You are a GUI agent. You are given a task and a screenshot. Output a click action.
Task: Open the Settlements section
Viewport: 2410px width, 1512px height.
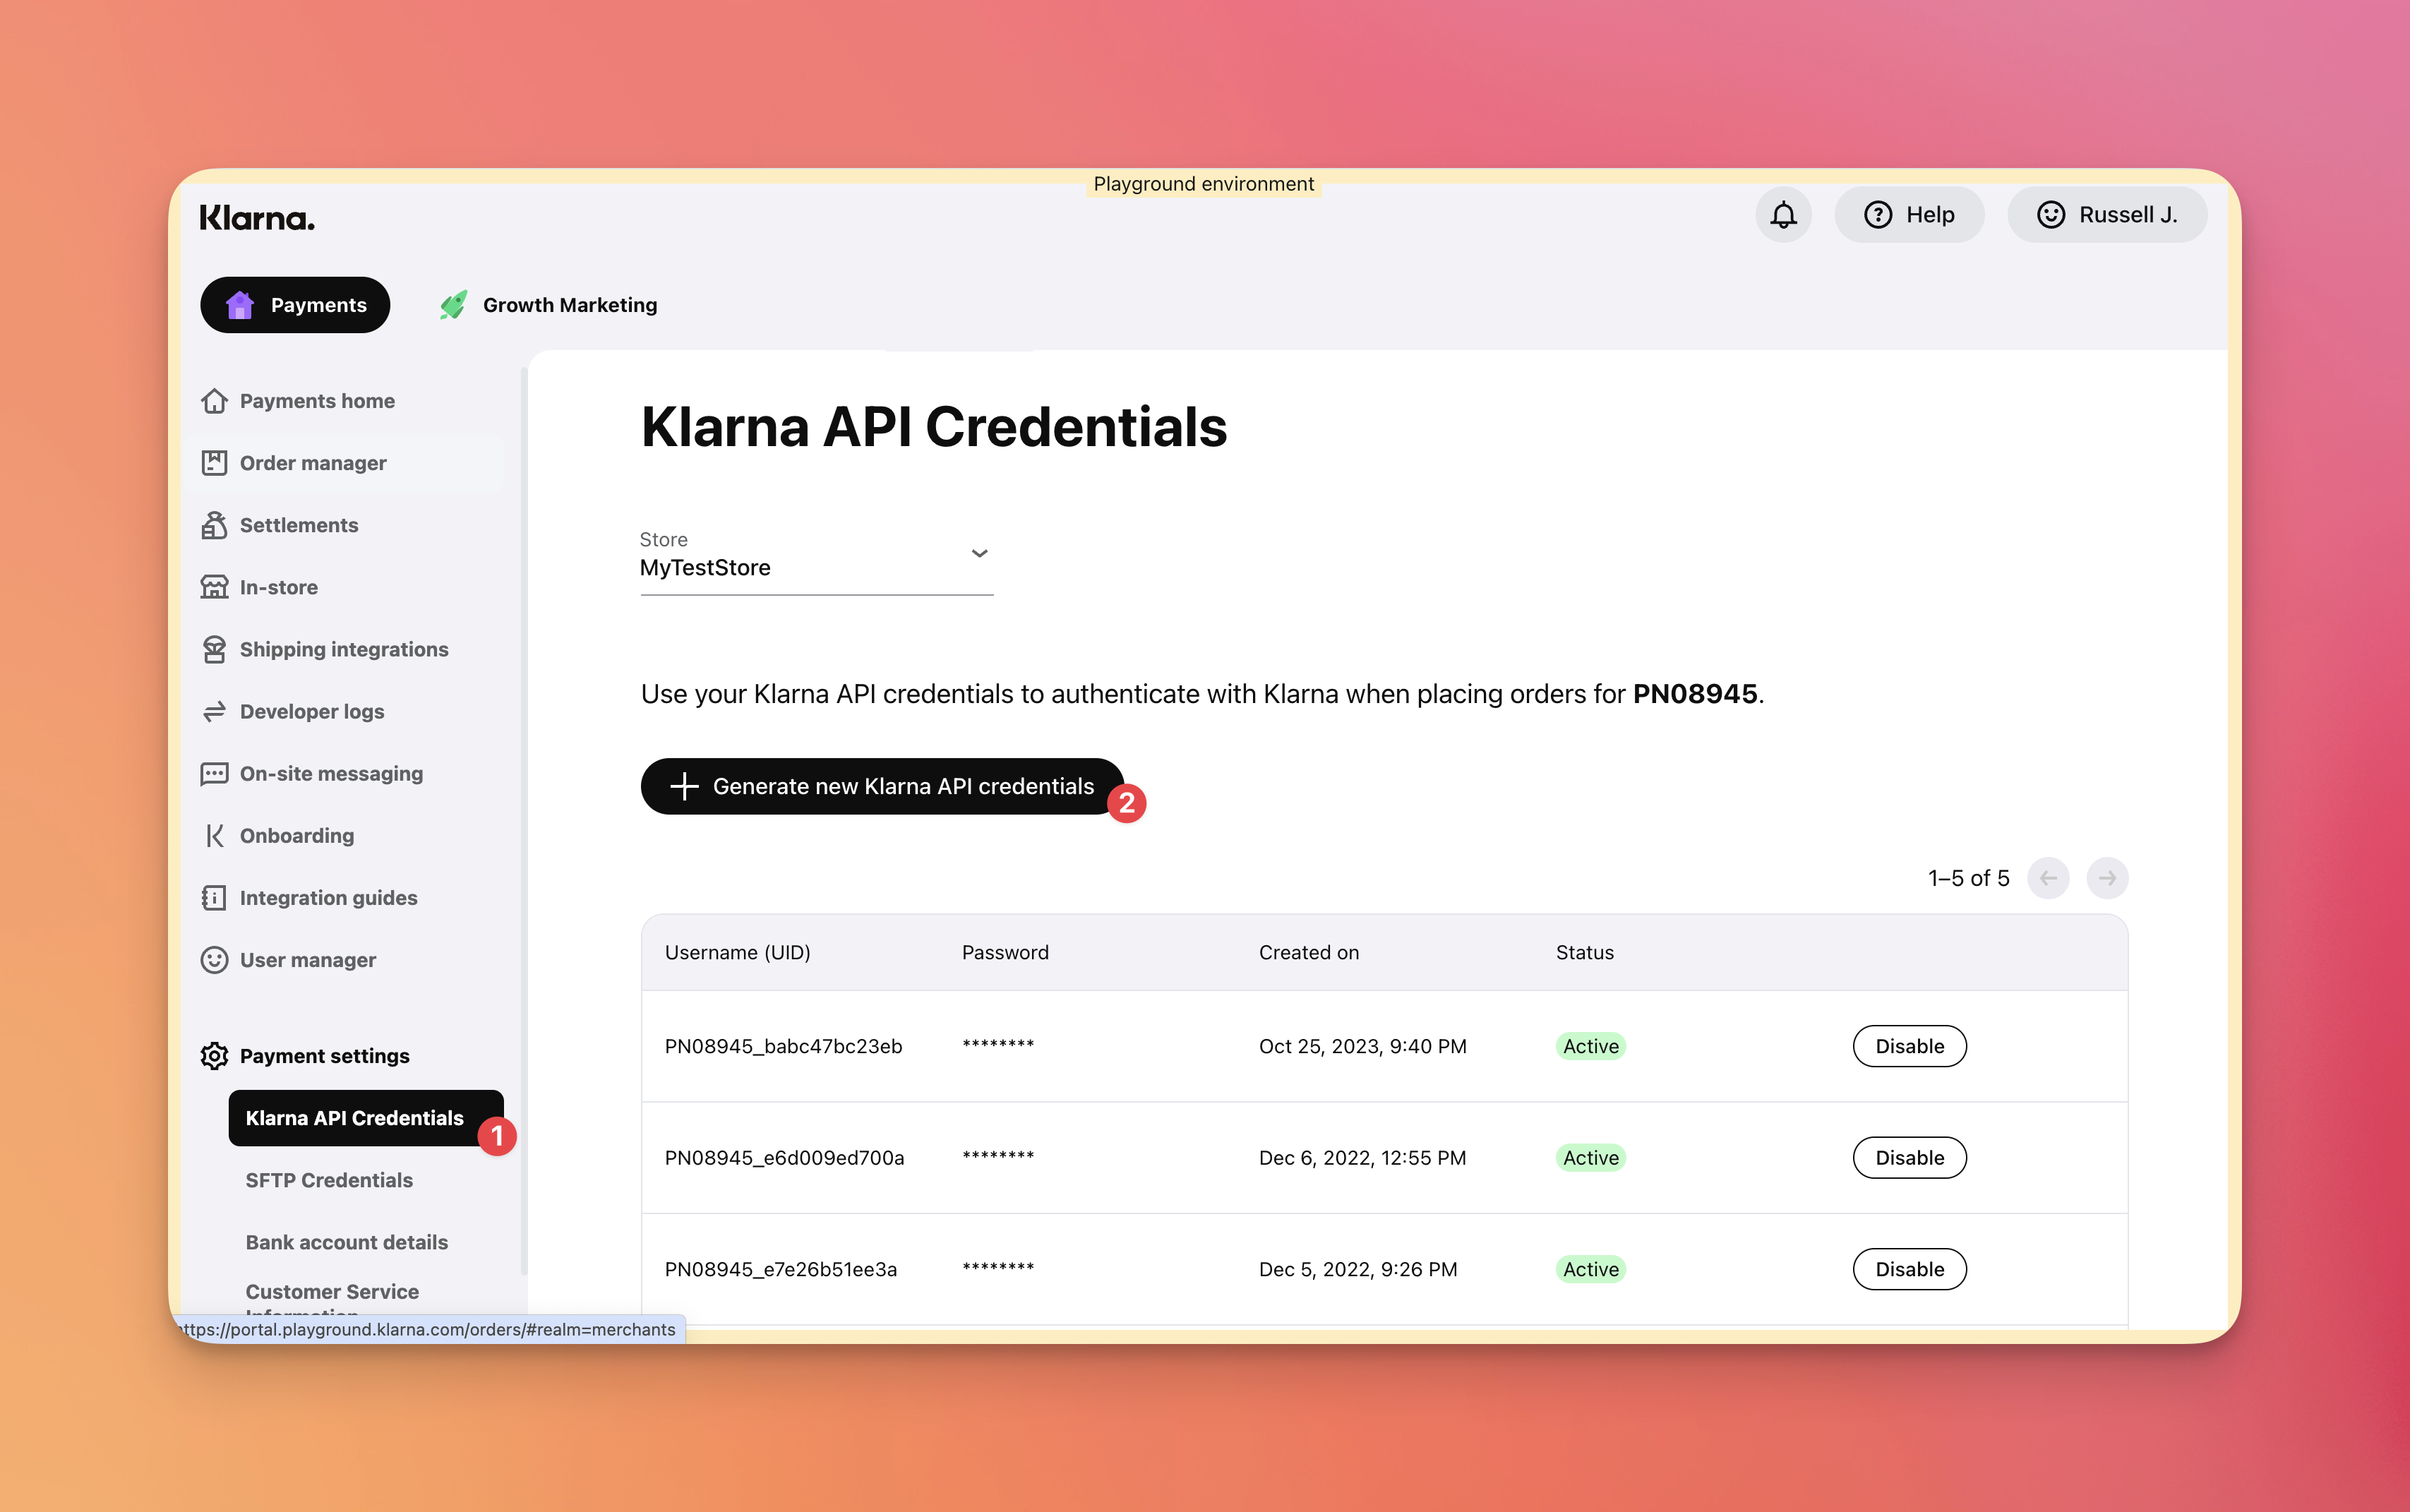click(297, 524)
